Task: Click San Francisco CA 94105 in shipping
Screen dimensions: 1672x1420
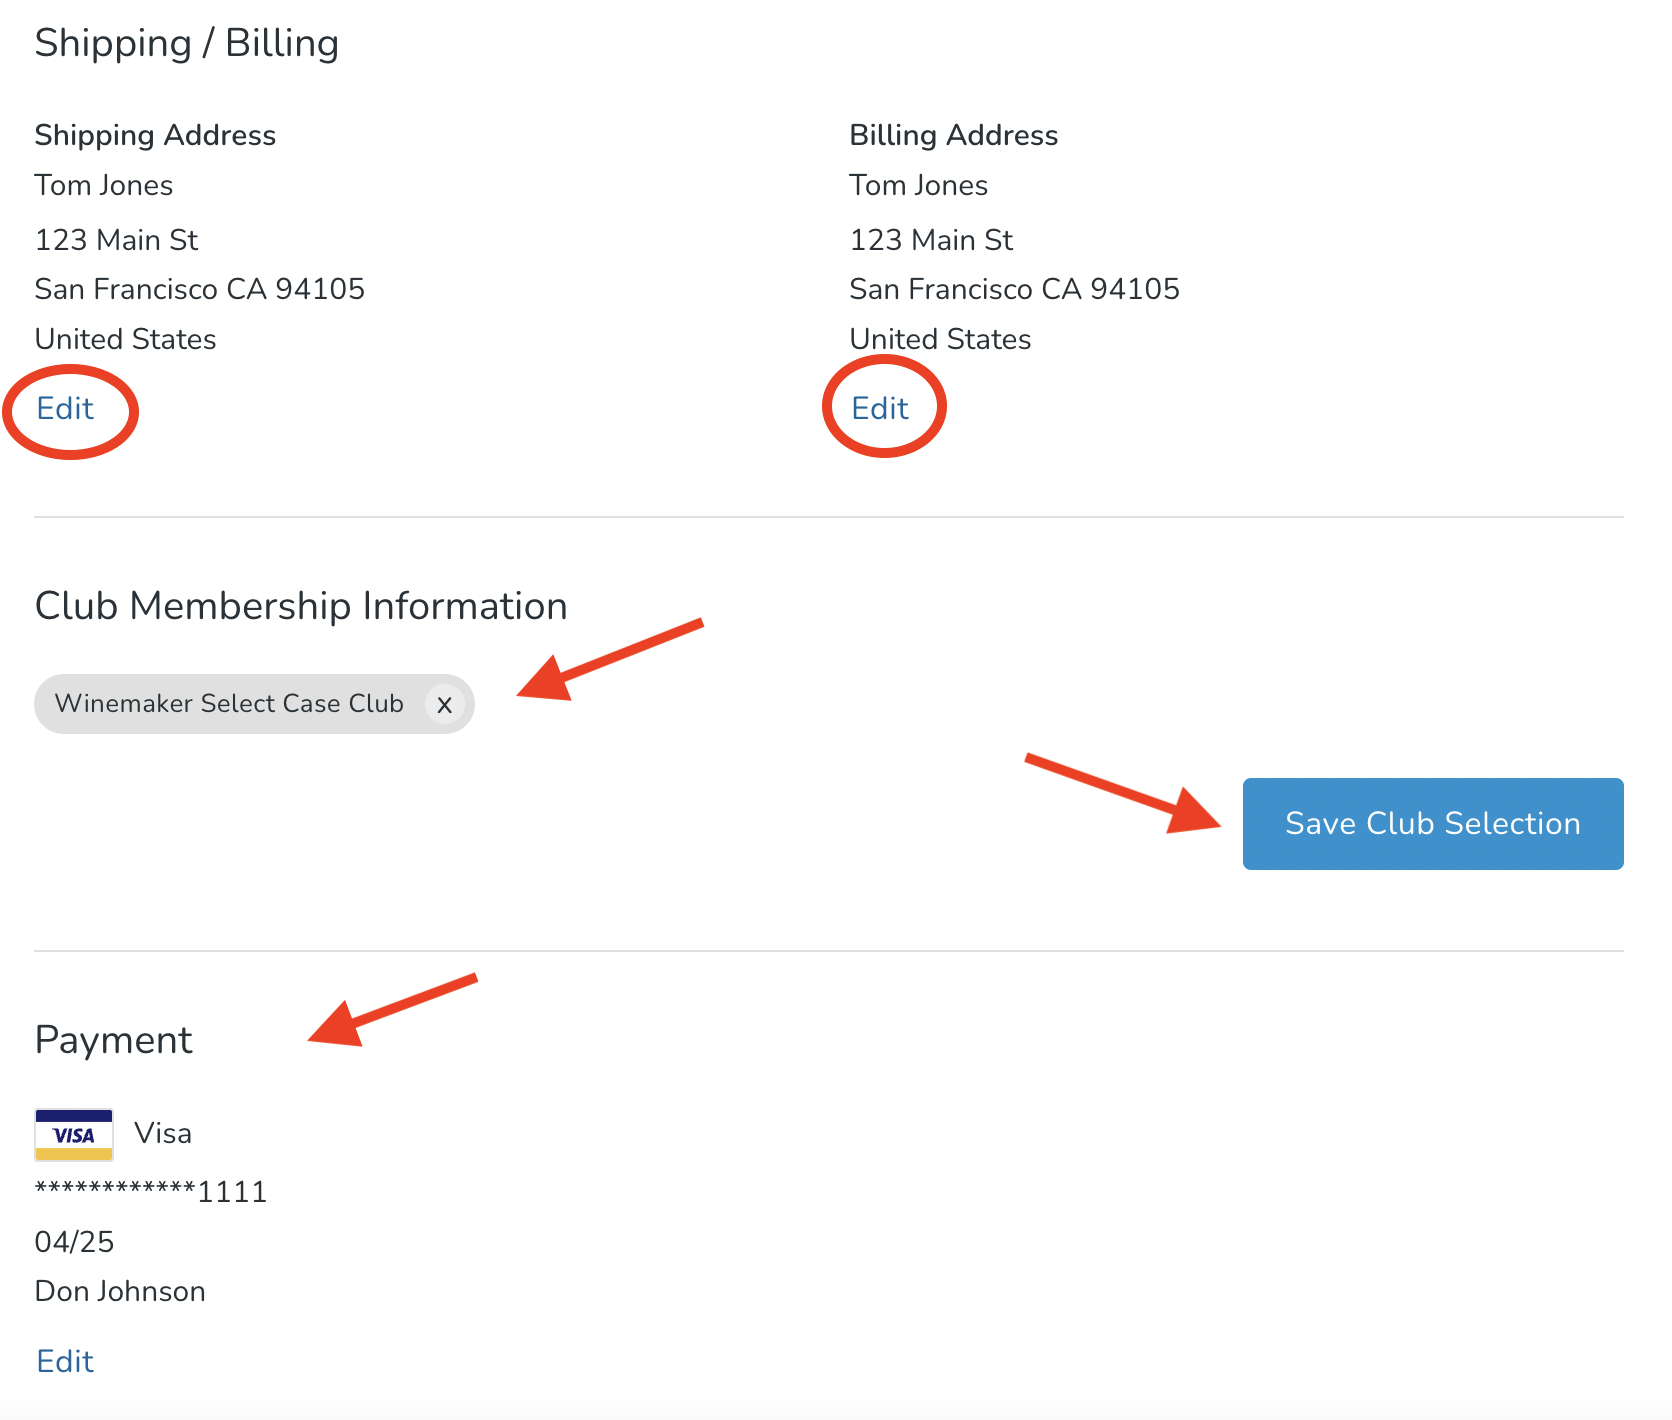Action: pos(200,289)
